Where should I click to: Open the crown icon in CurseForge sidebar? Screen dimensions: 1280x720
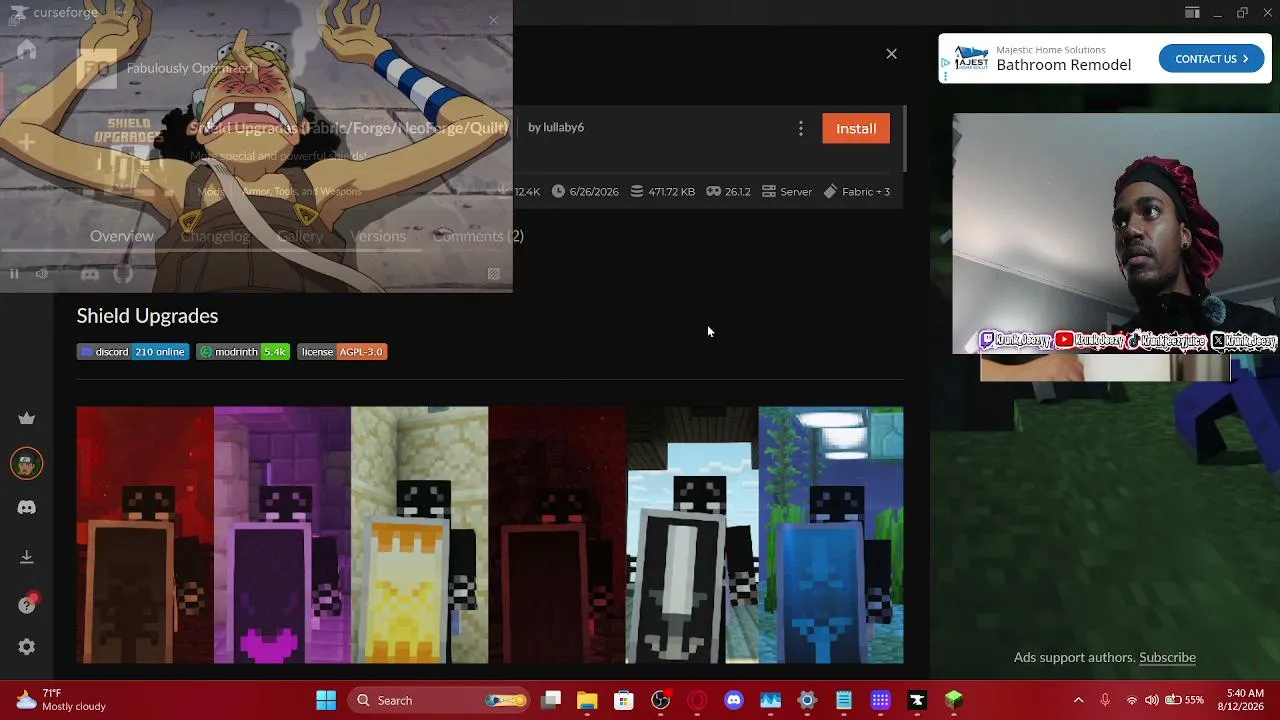(x=27, y=418)
